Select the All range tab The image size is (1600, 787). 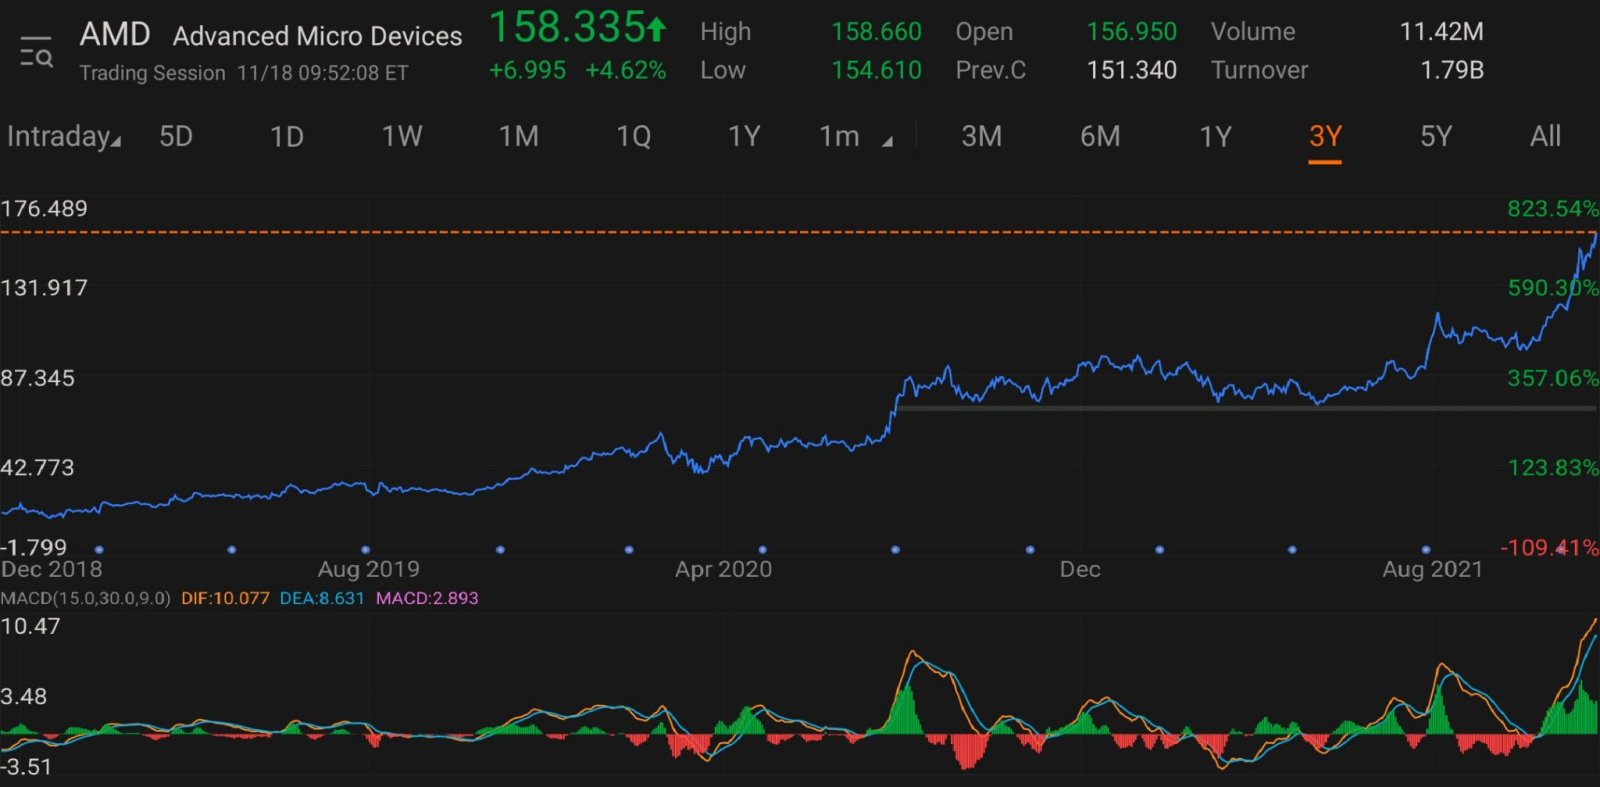(x=1545, y=136)
